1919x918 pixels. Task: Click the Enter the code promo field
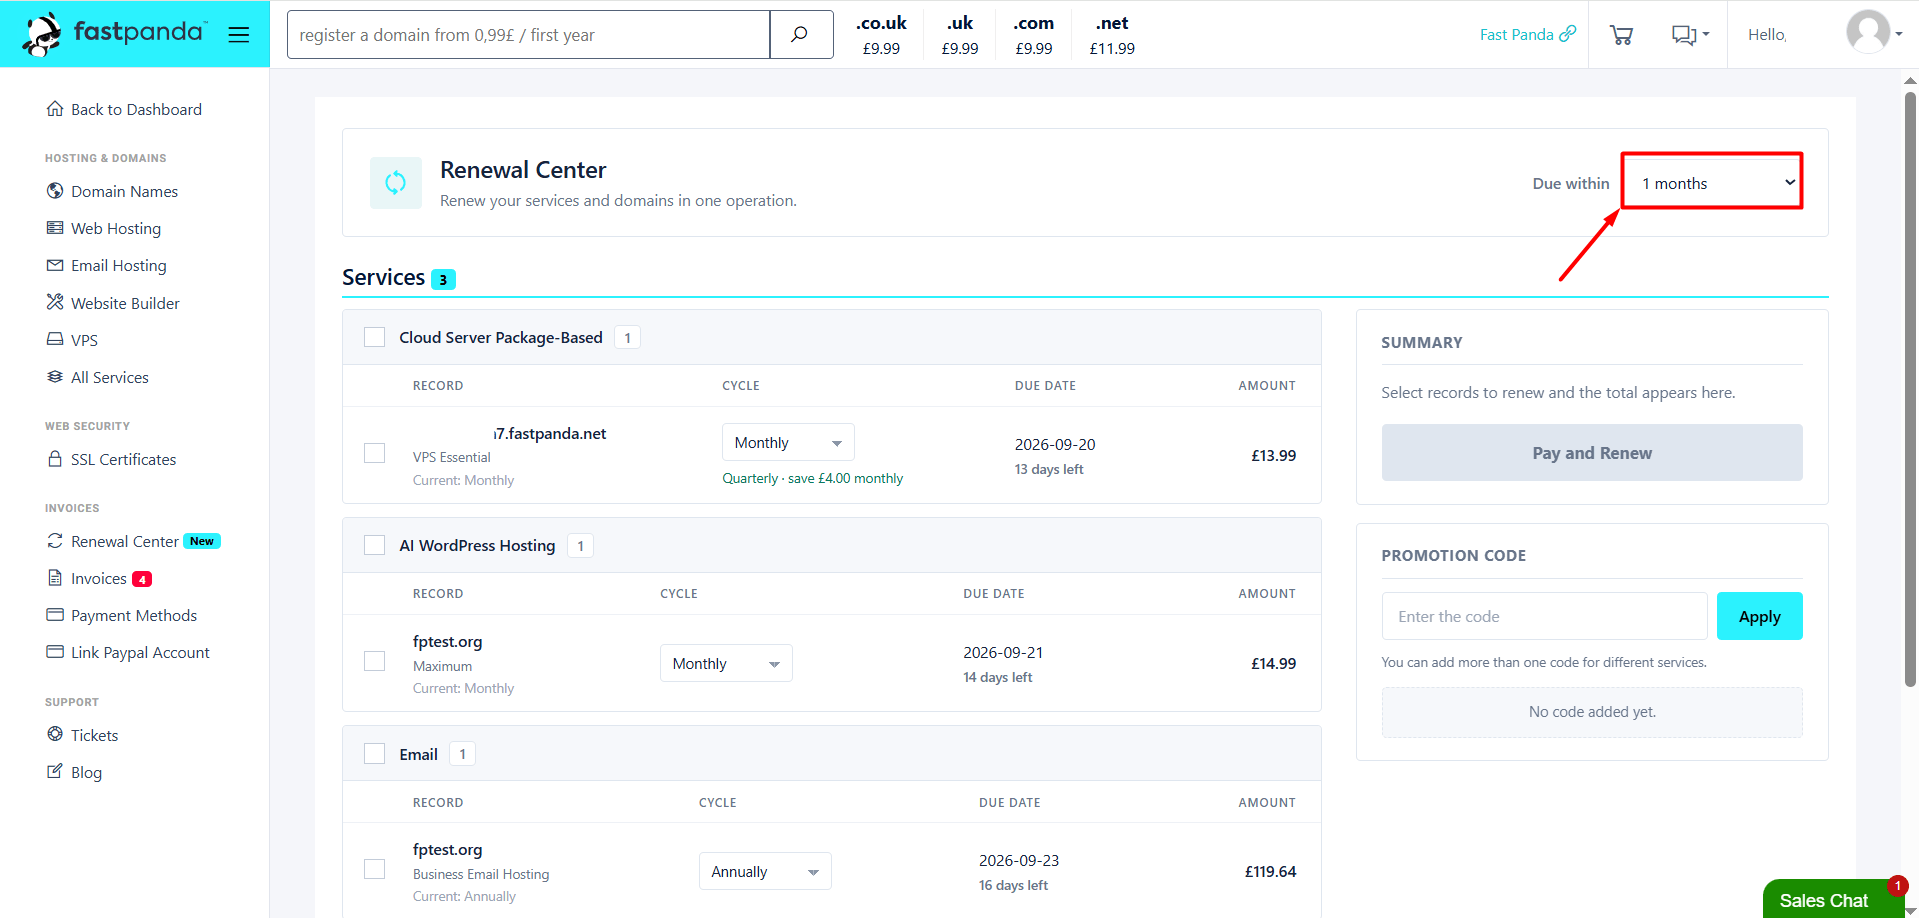tap(1544, 616)
